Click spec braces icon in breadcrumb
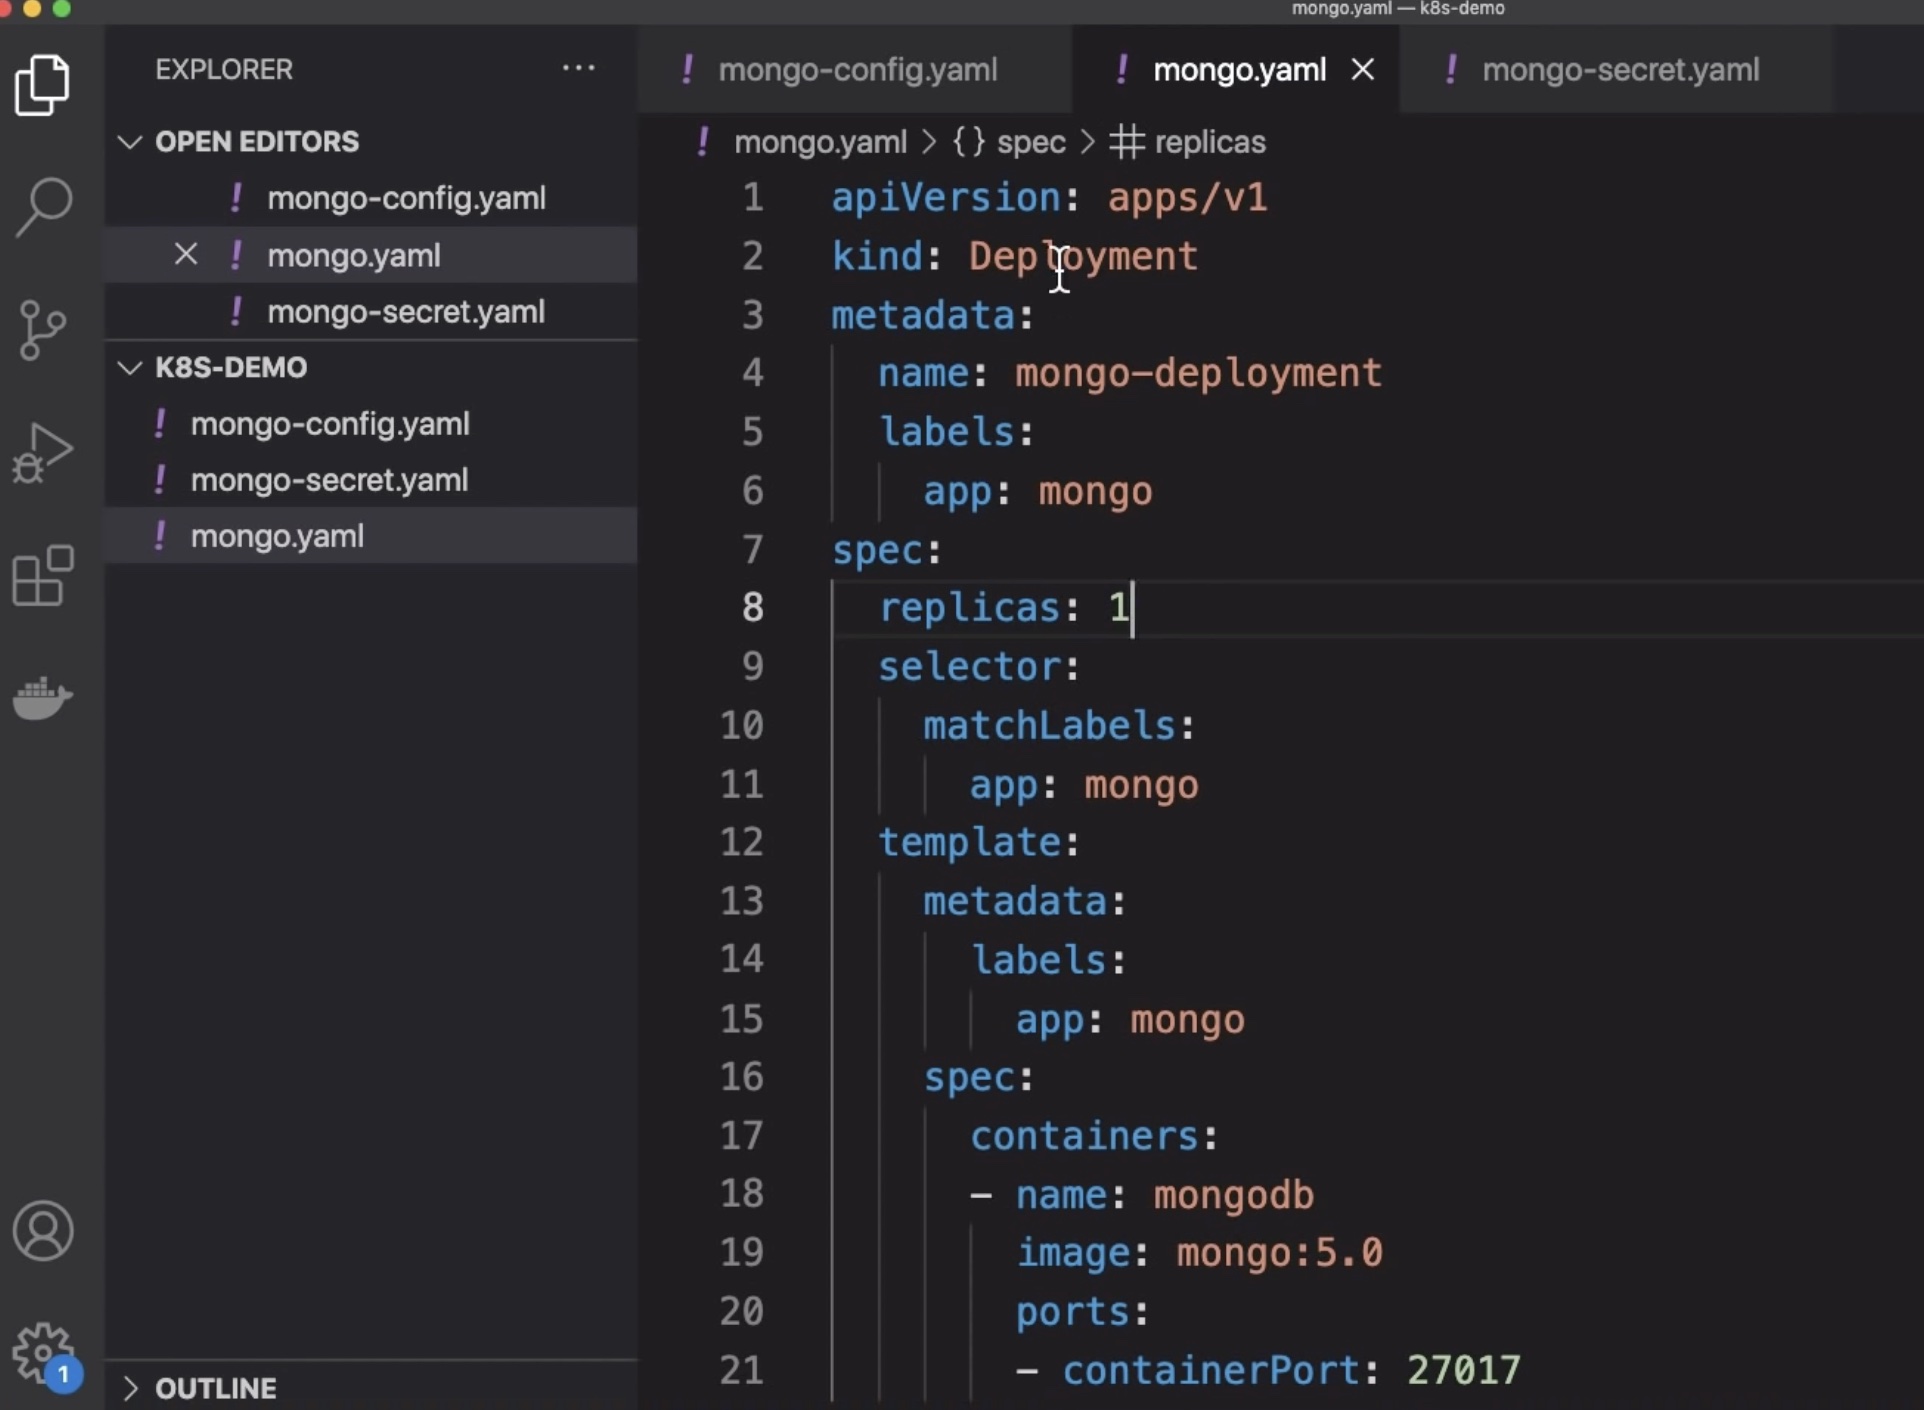Viewport: 1924px width, 1410px height. (x=968, y=142)
